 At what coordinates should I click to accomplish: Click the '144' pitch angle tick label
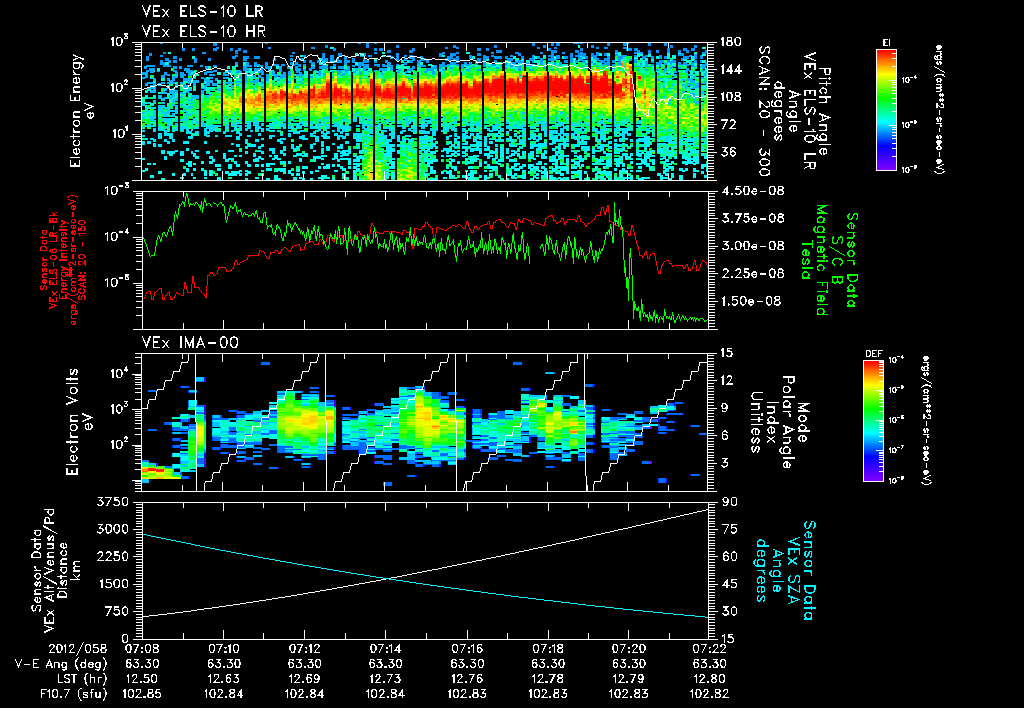(x=729, y=69)
